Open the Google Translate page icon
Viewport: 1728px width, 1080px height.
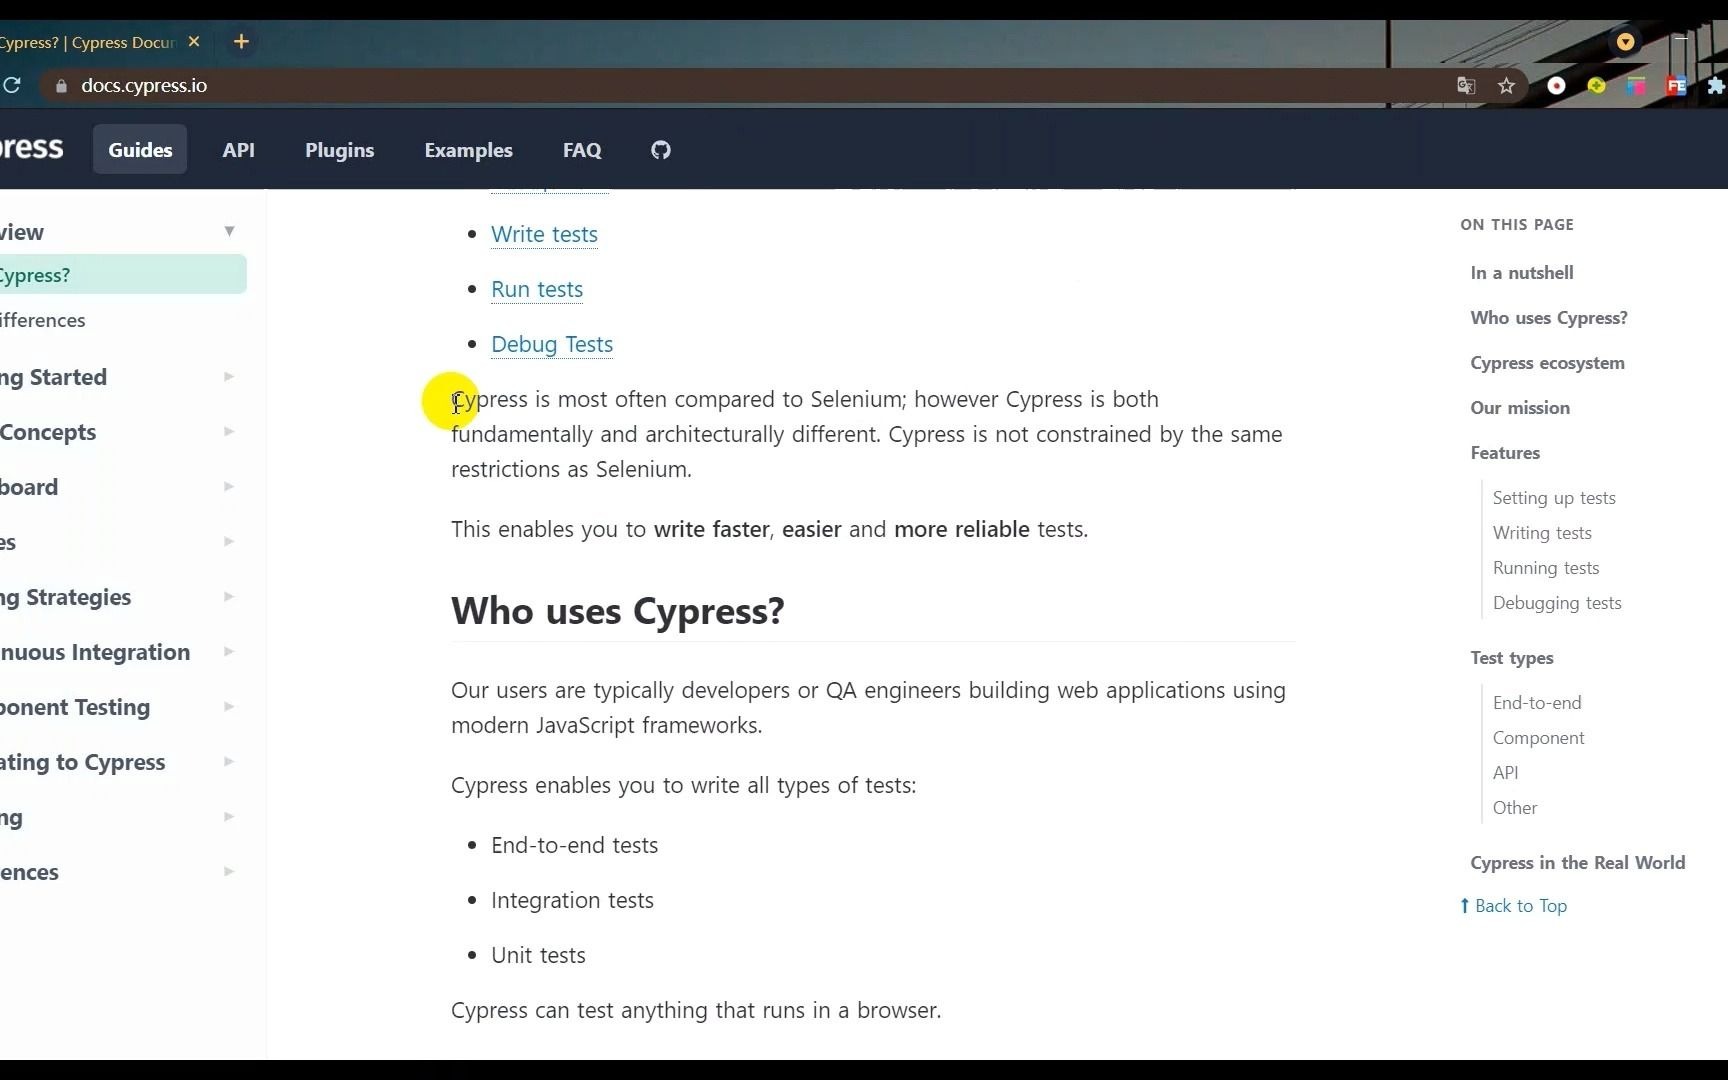coord(1467,86)
